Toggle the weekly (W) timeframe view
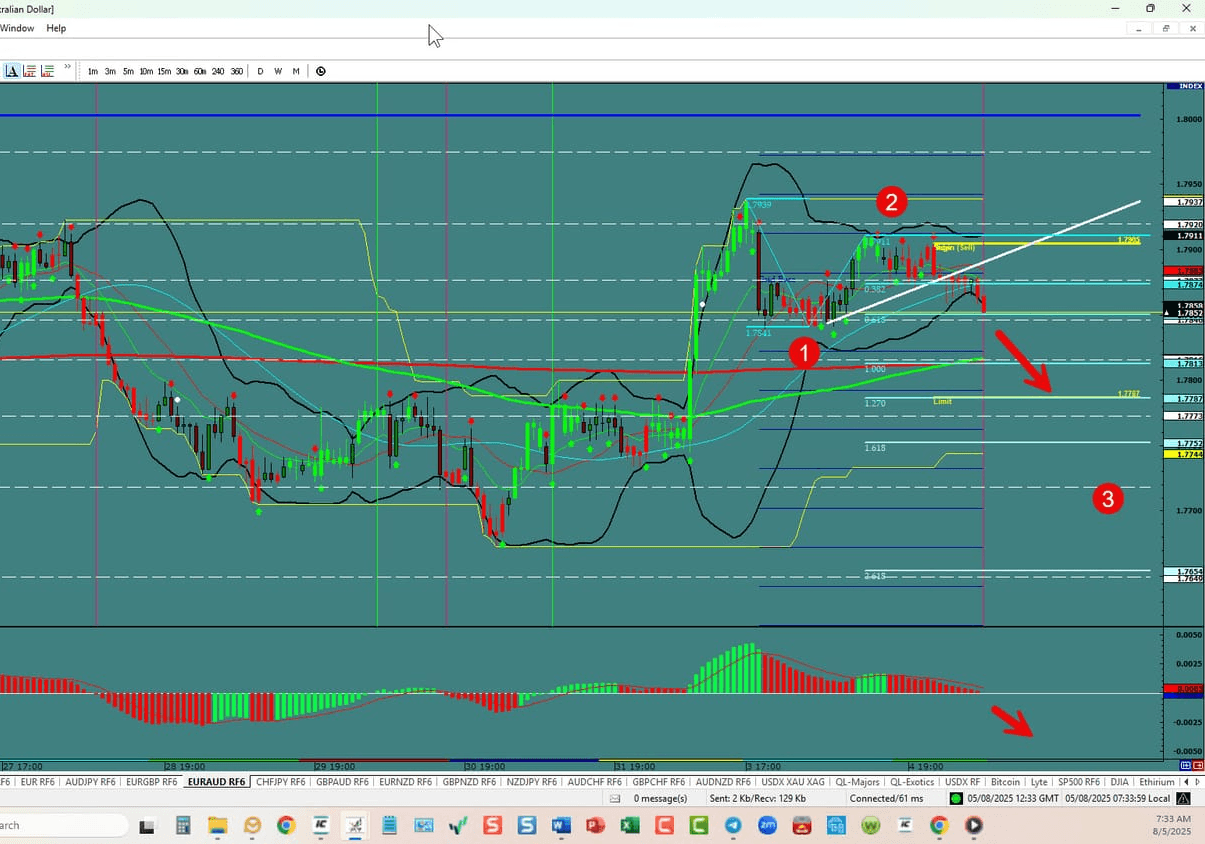 [x=278, y=71]
